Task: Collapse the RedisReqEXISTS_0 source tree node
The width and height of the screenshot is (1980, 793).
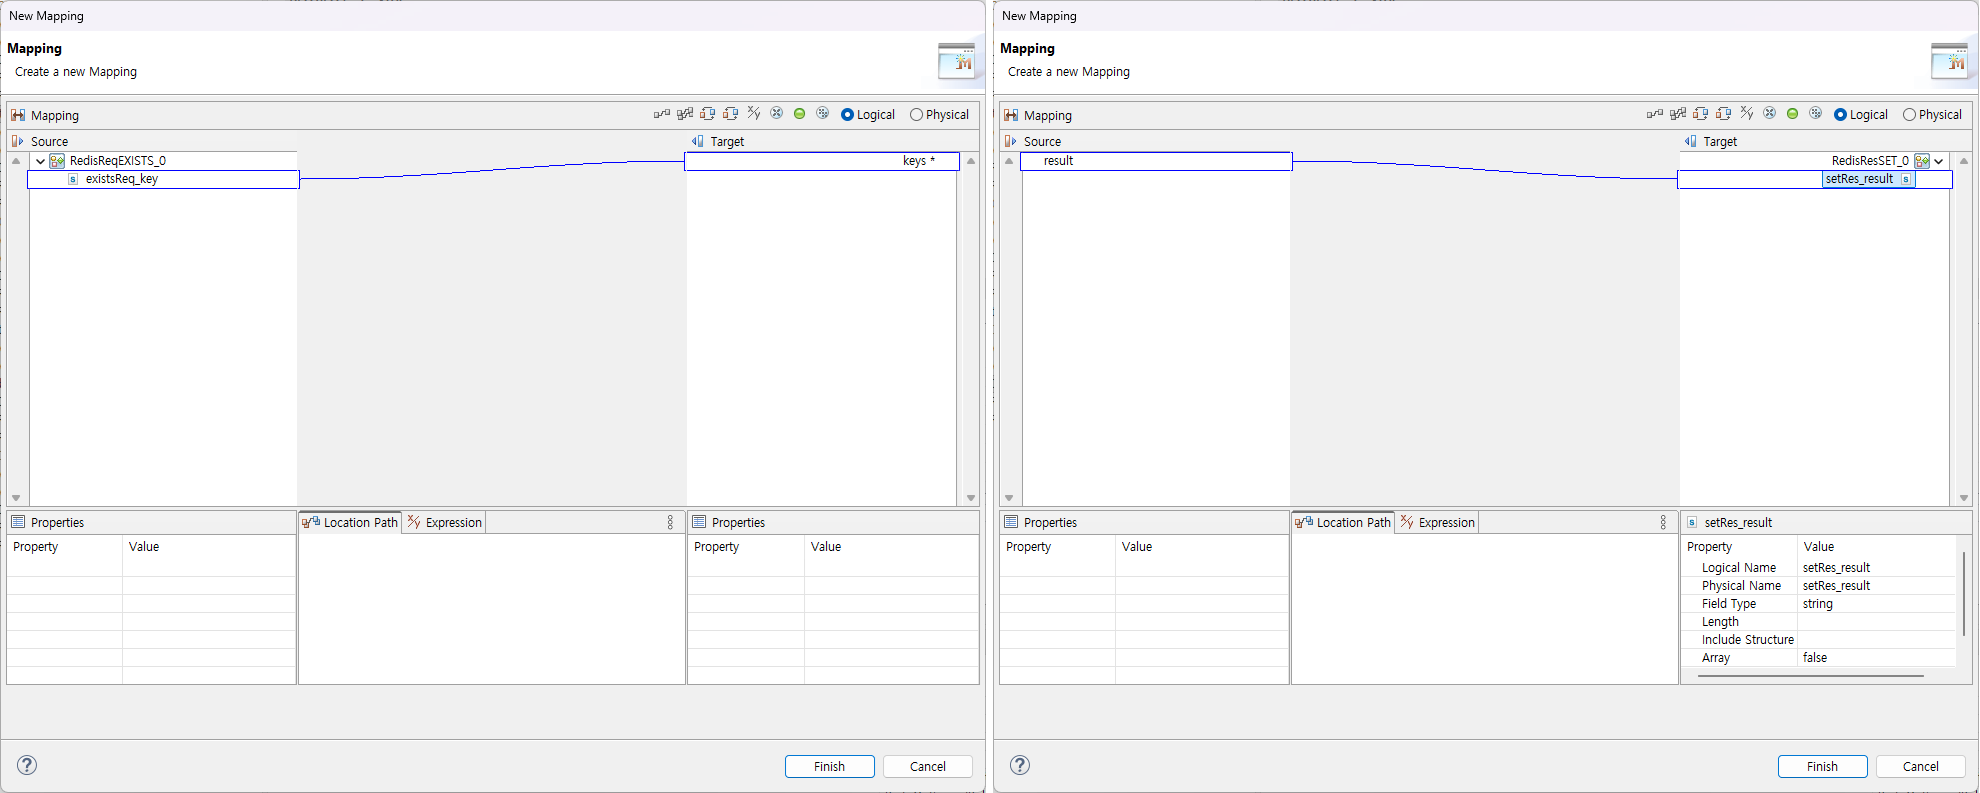Action: [x=40, y=161]
